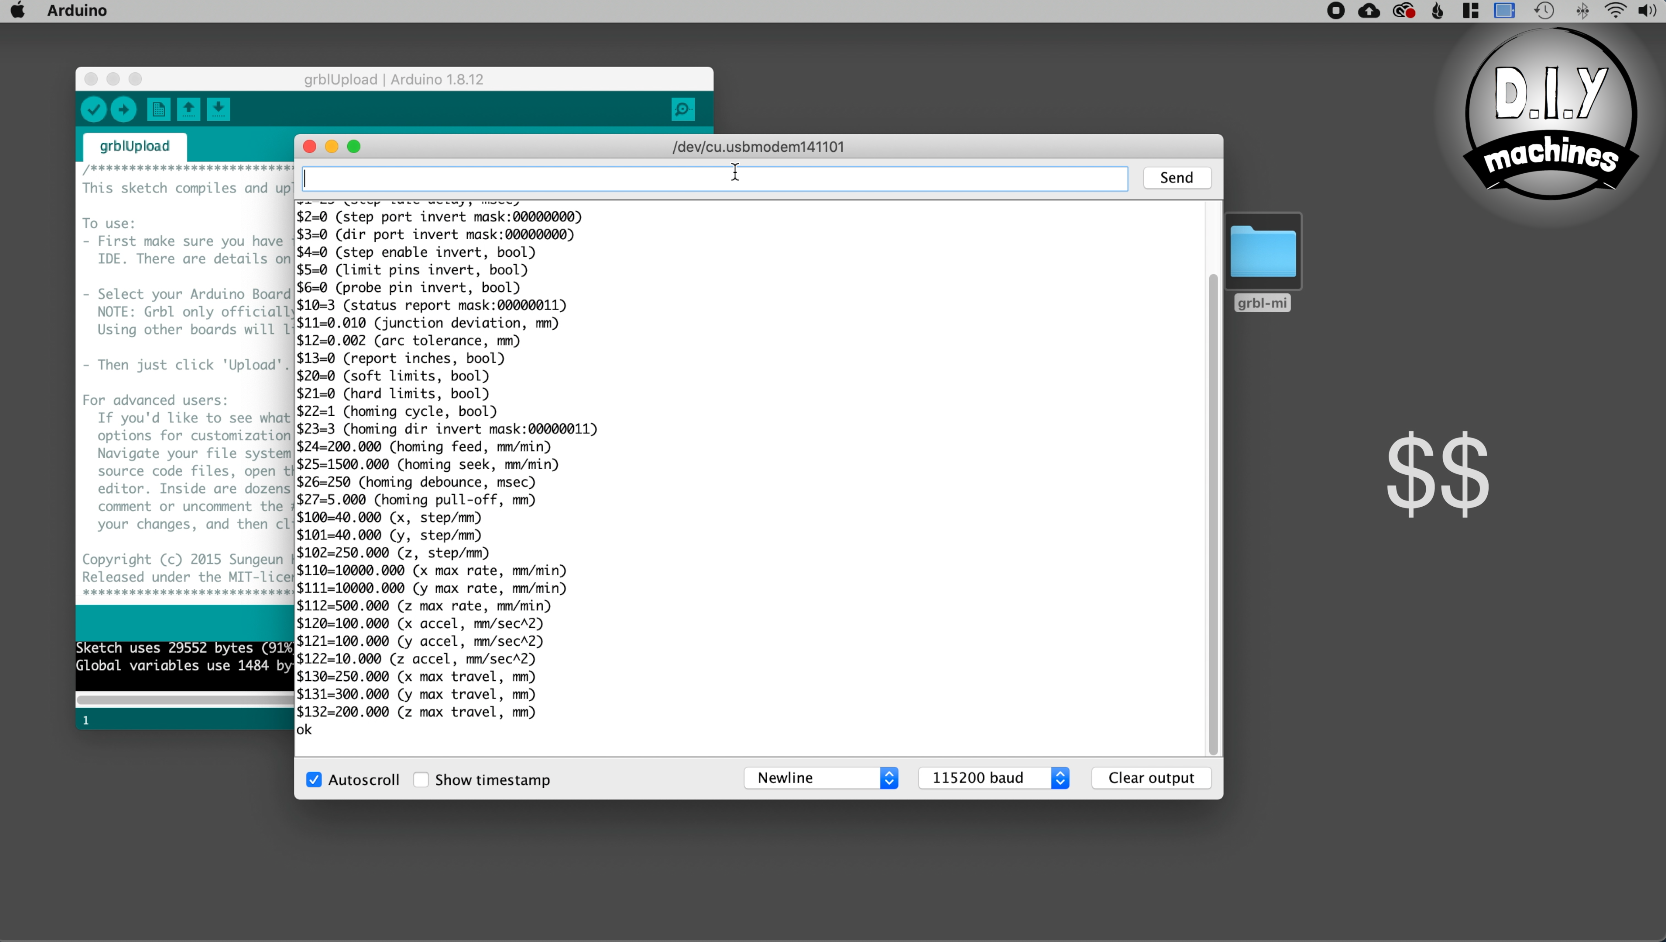Click the $5=0 limit pins invert line
The width and height of the screenshot is (1666, 942).
point(412,270)
